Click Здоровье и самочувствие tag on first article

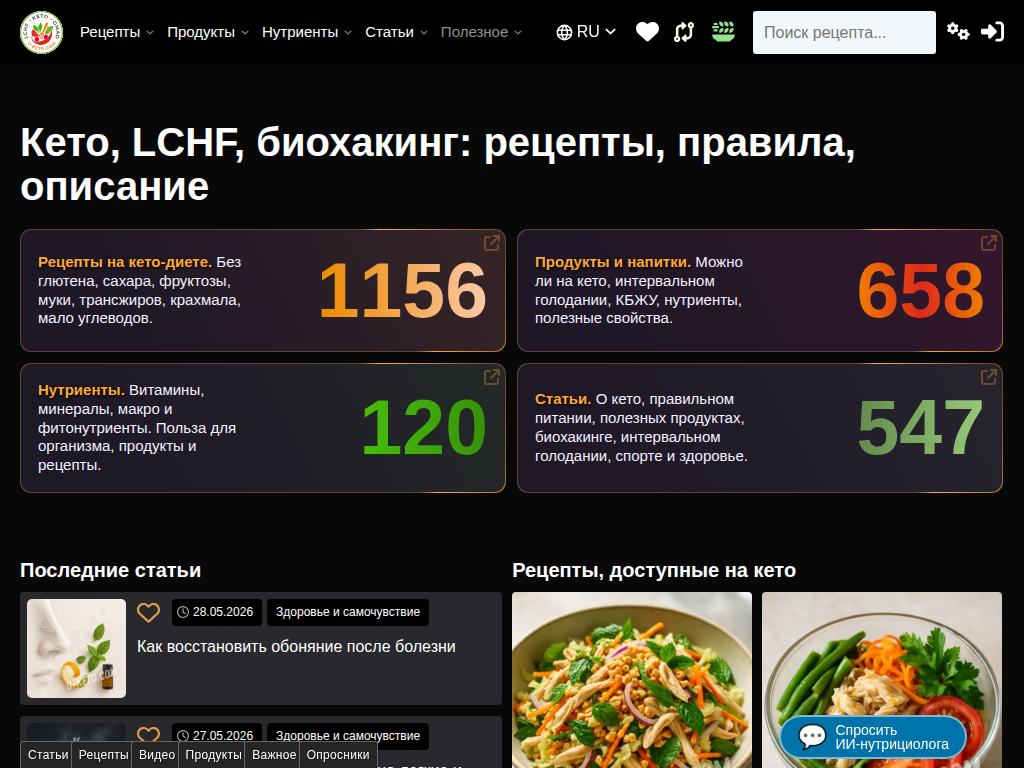click(x=347, y=612)
